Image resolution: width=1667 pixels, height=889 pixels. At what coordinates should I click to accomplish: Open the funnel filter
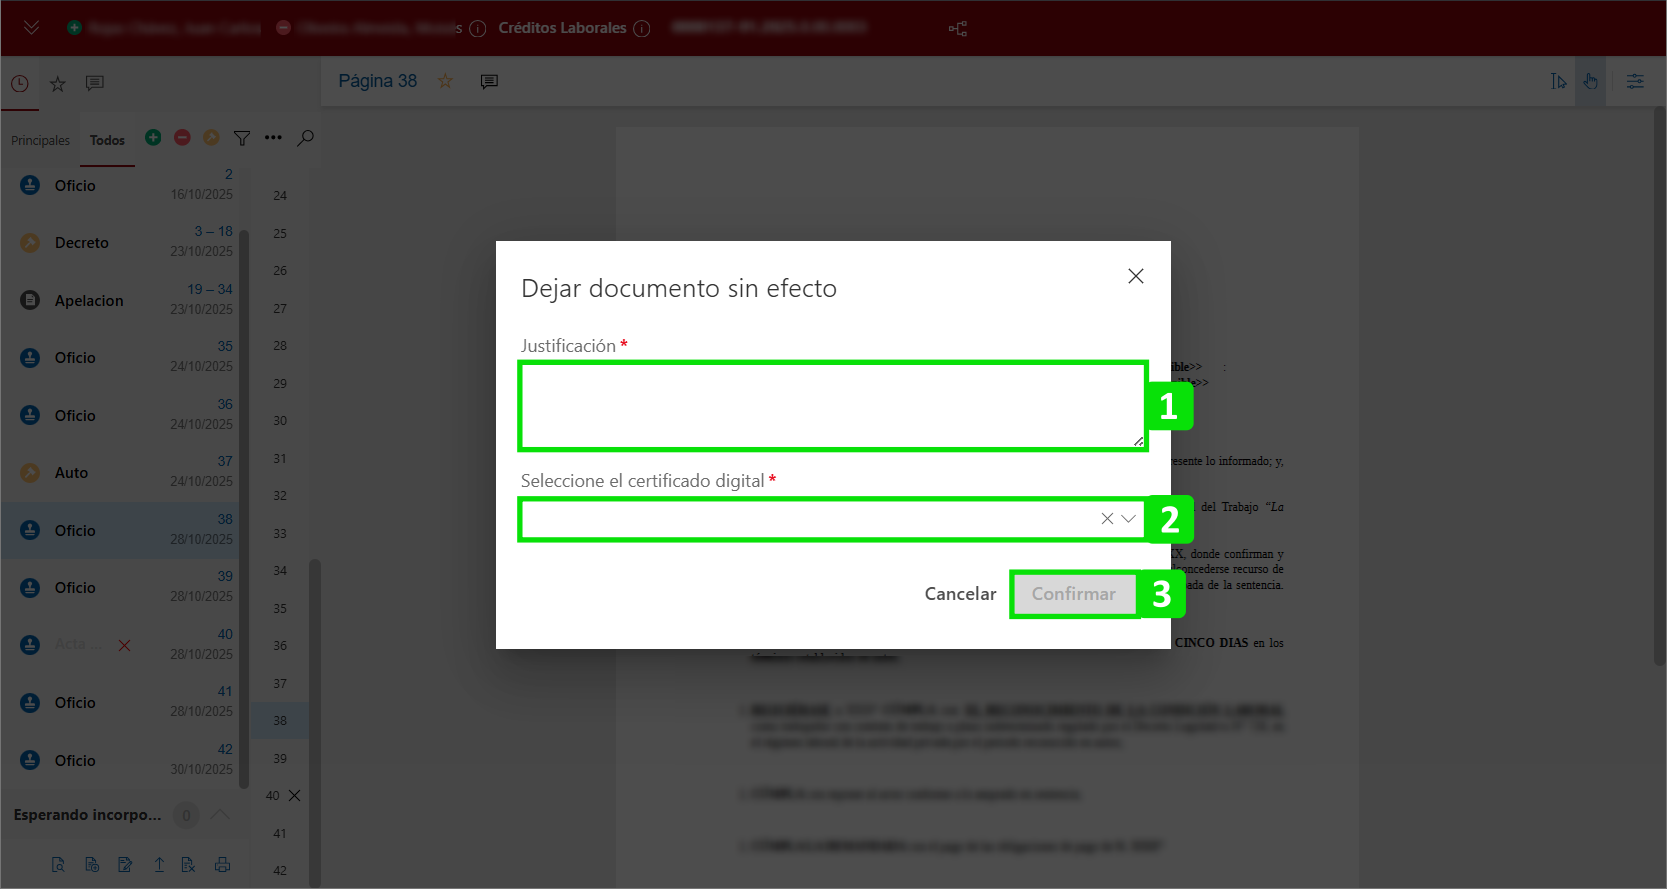click(242, 138)
